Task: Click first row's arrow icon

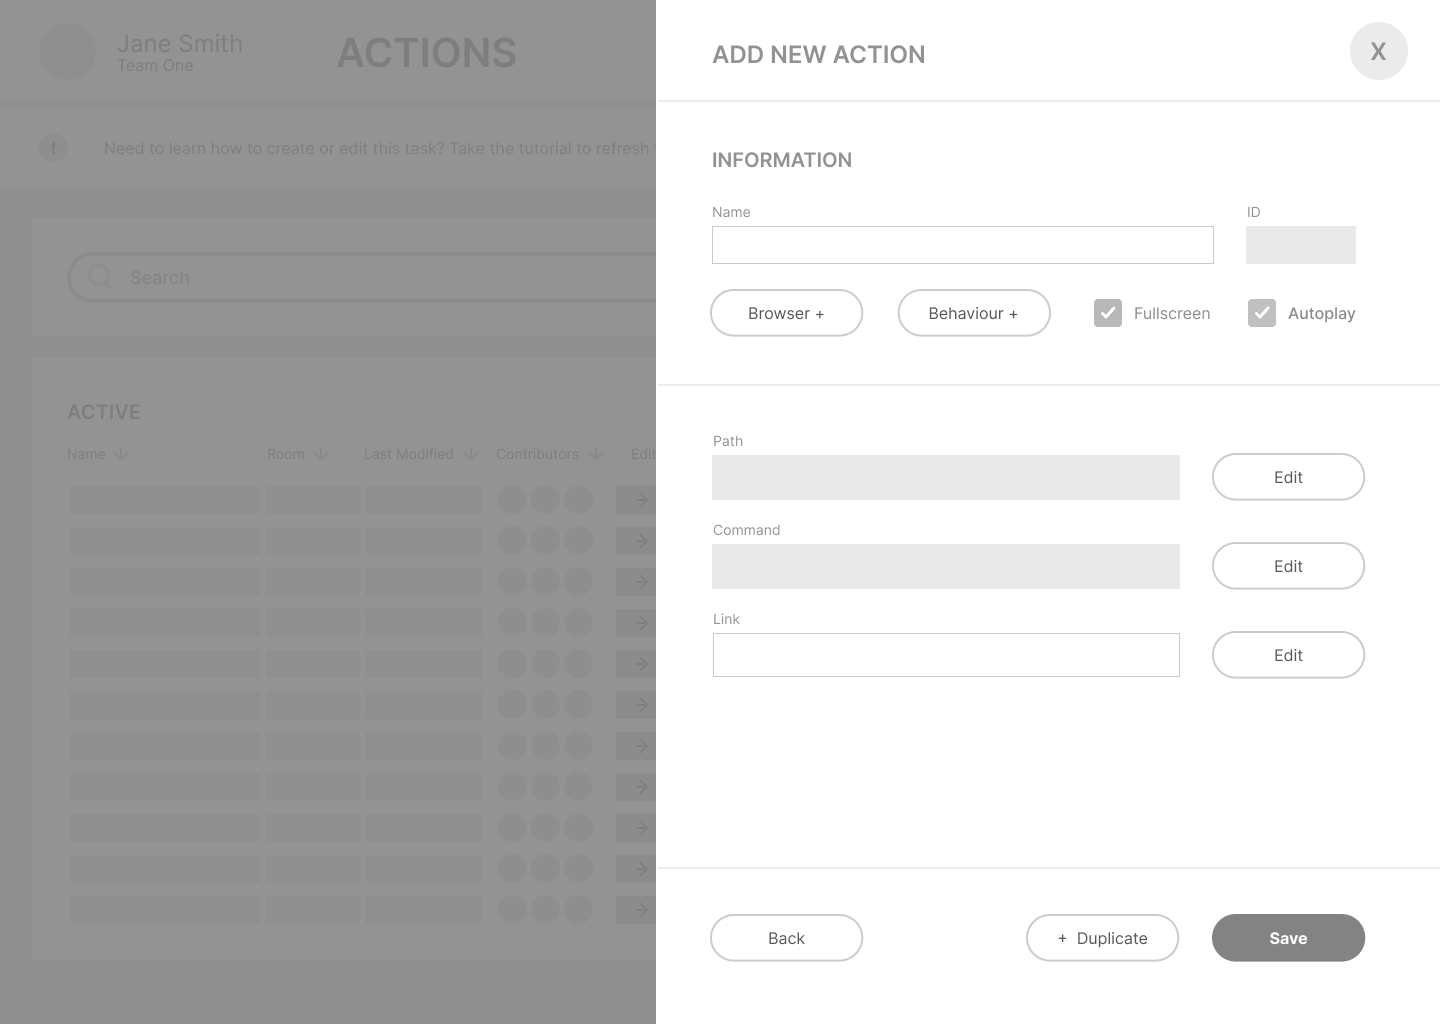Action: click(x=640, y=500)
